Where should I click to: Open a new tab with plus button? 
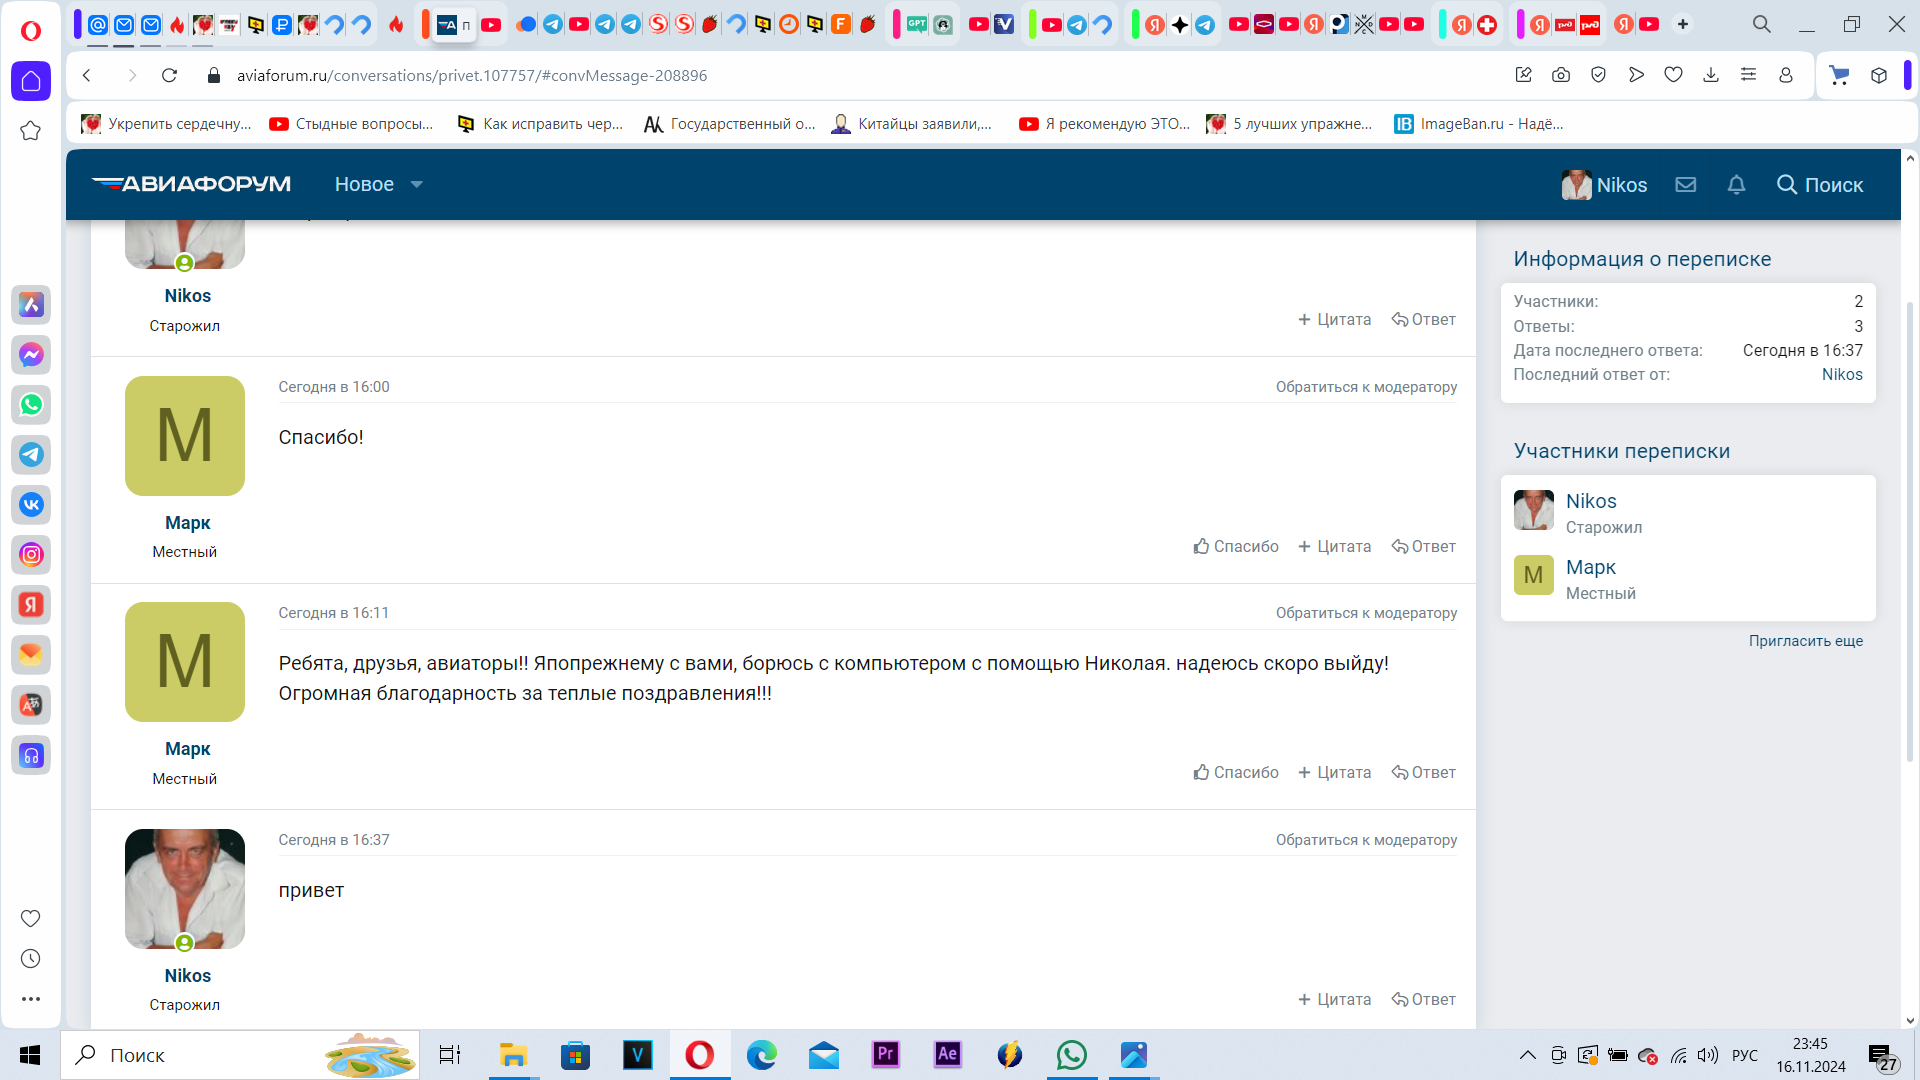pyautogui.click(x=1683, y=24)
